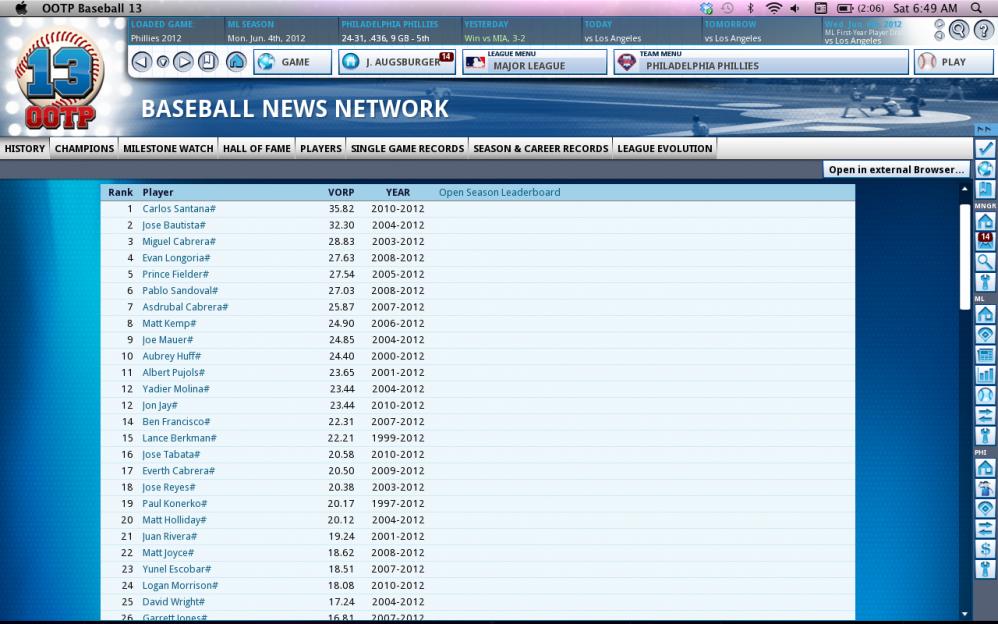
Task: Open the Open Season Leaderboard link
Action: tap(499, 193)
